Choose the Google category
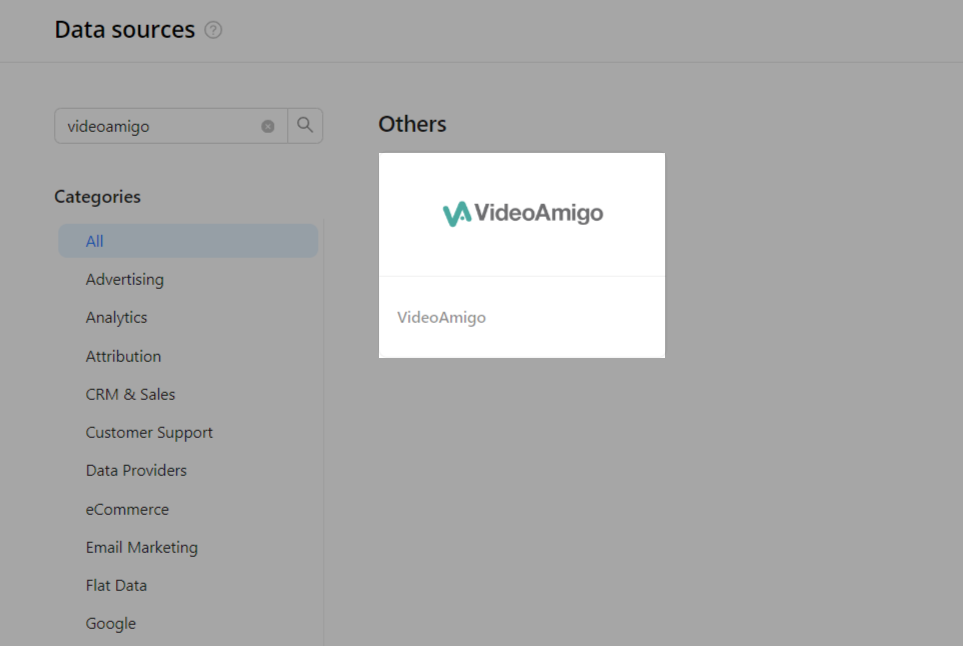Screen dimensions: 963x646 click(x=110, y=623)
